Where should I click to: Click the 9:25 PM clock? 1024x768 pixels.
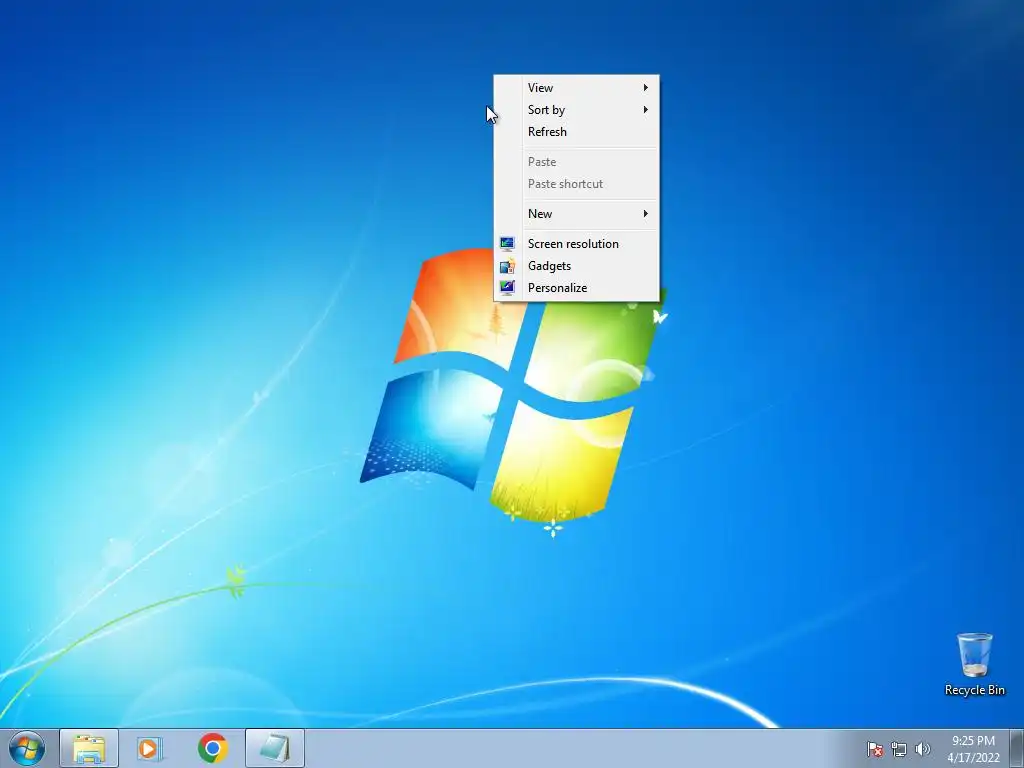click(973, 741)
